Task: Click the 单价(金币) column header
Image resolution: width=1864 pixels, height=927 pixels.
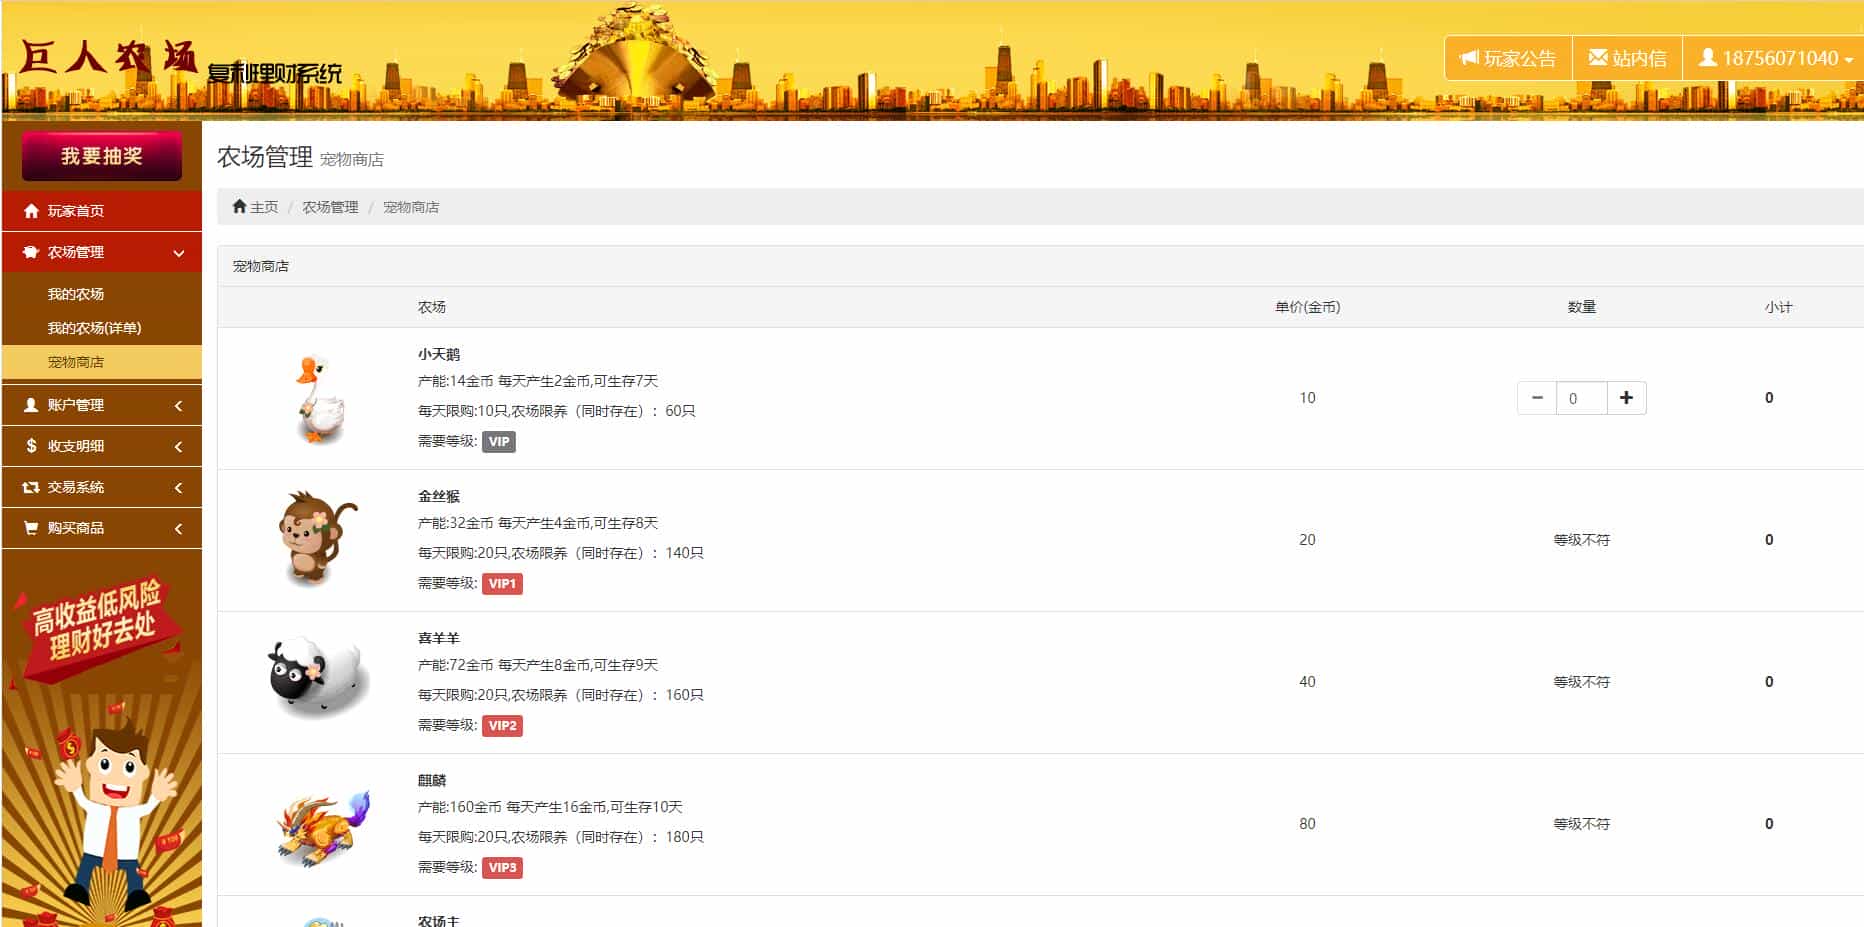Action: 1307,307
